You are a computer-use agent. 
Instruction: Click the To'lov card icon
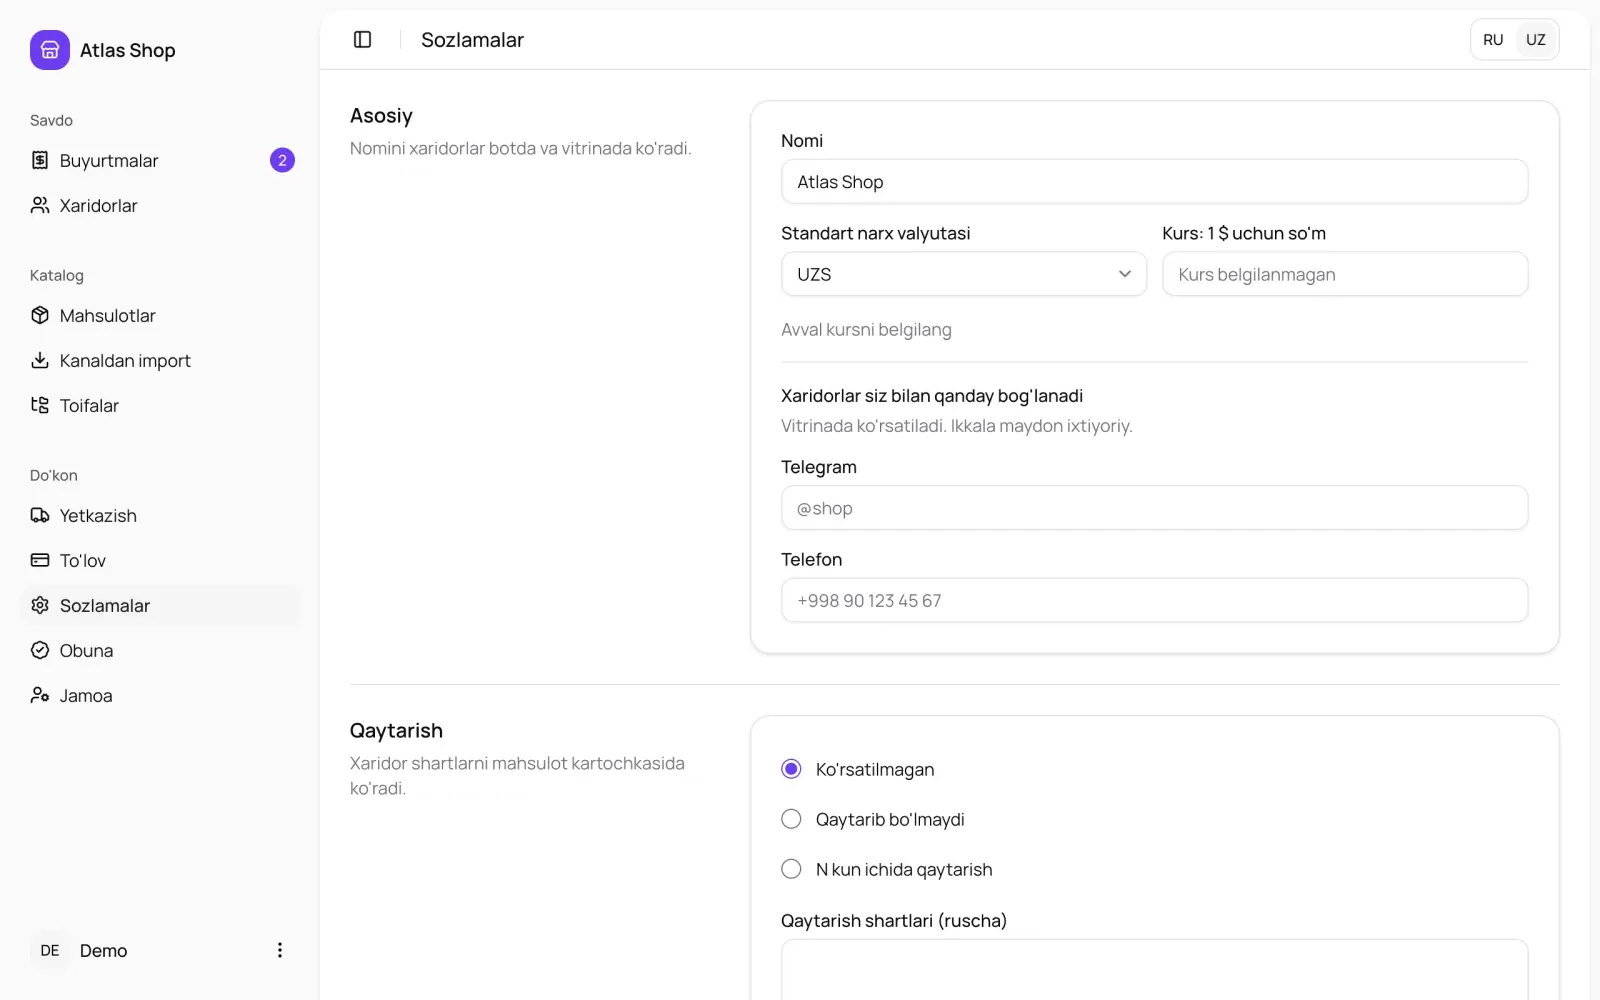click(40, 560)
